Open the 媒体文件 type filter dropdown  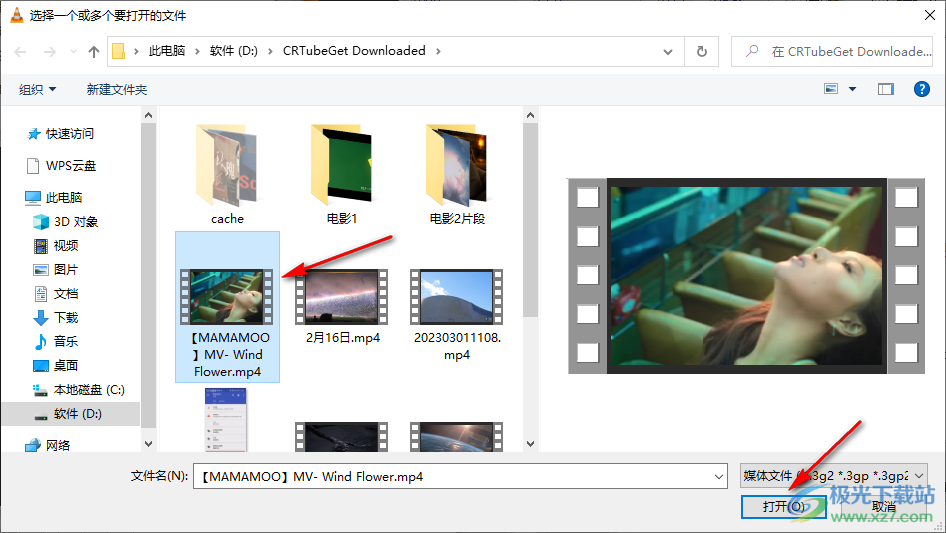pos(834,476)
